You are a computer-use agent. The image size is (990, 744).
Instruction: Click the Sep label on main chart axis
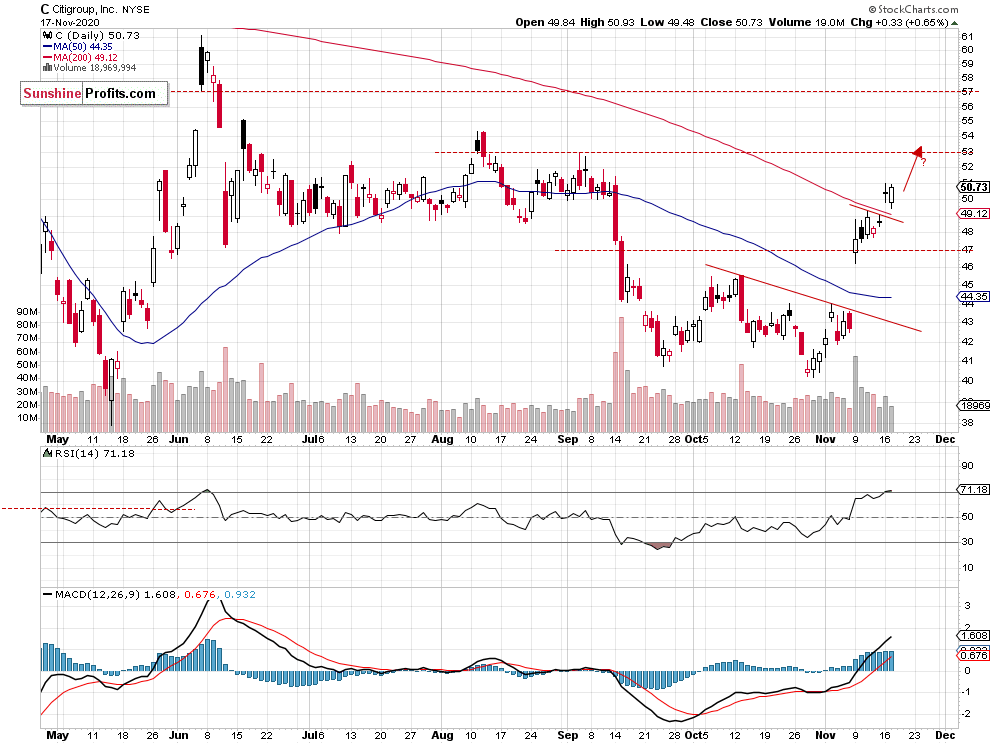point(568,439)
